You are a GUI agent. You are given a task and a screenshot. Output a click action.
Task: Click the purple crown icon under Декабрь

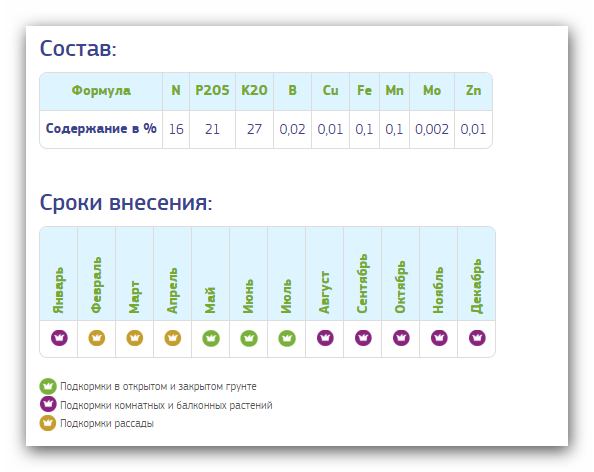click(x=477, y=338)
